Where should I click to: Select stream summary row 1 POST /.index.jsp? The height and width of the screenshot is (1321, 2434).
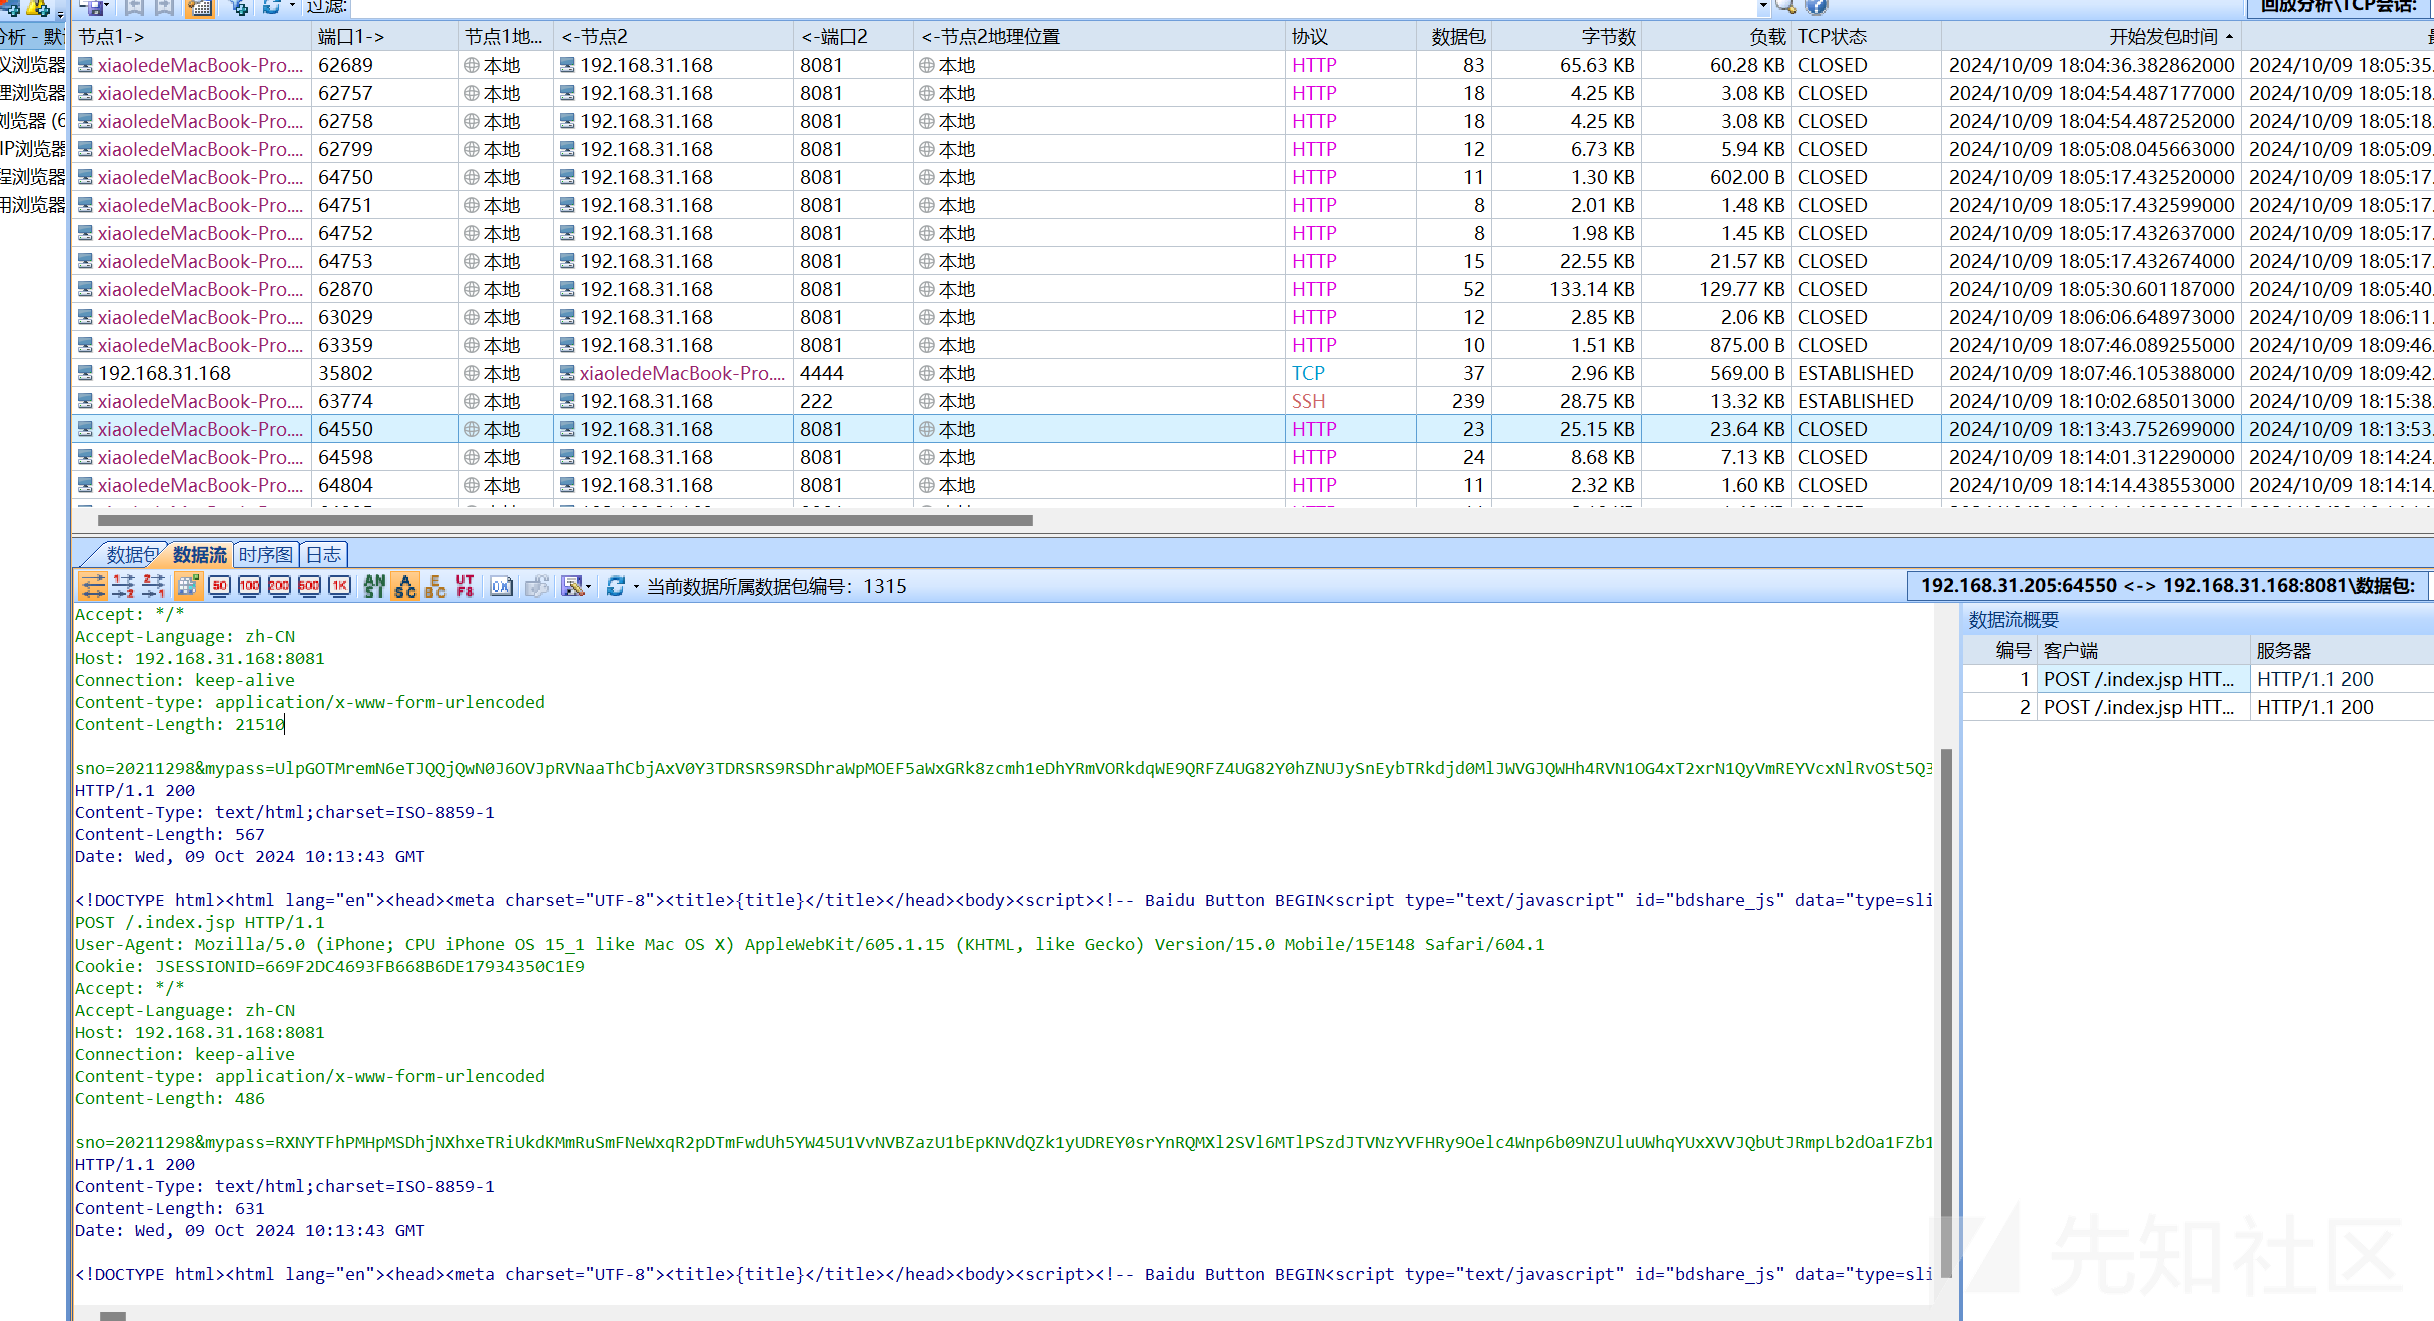(2198, 679)
